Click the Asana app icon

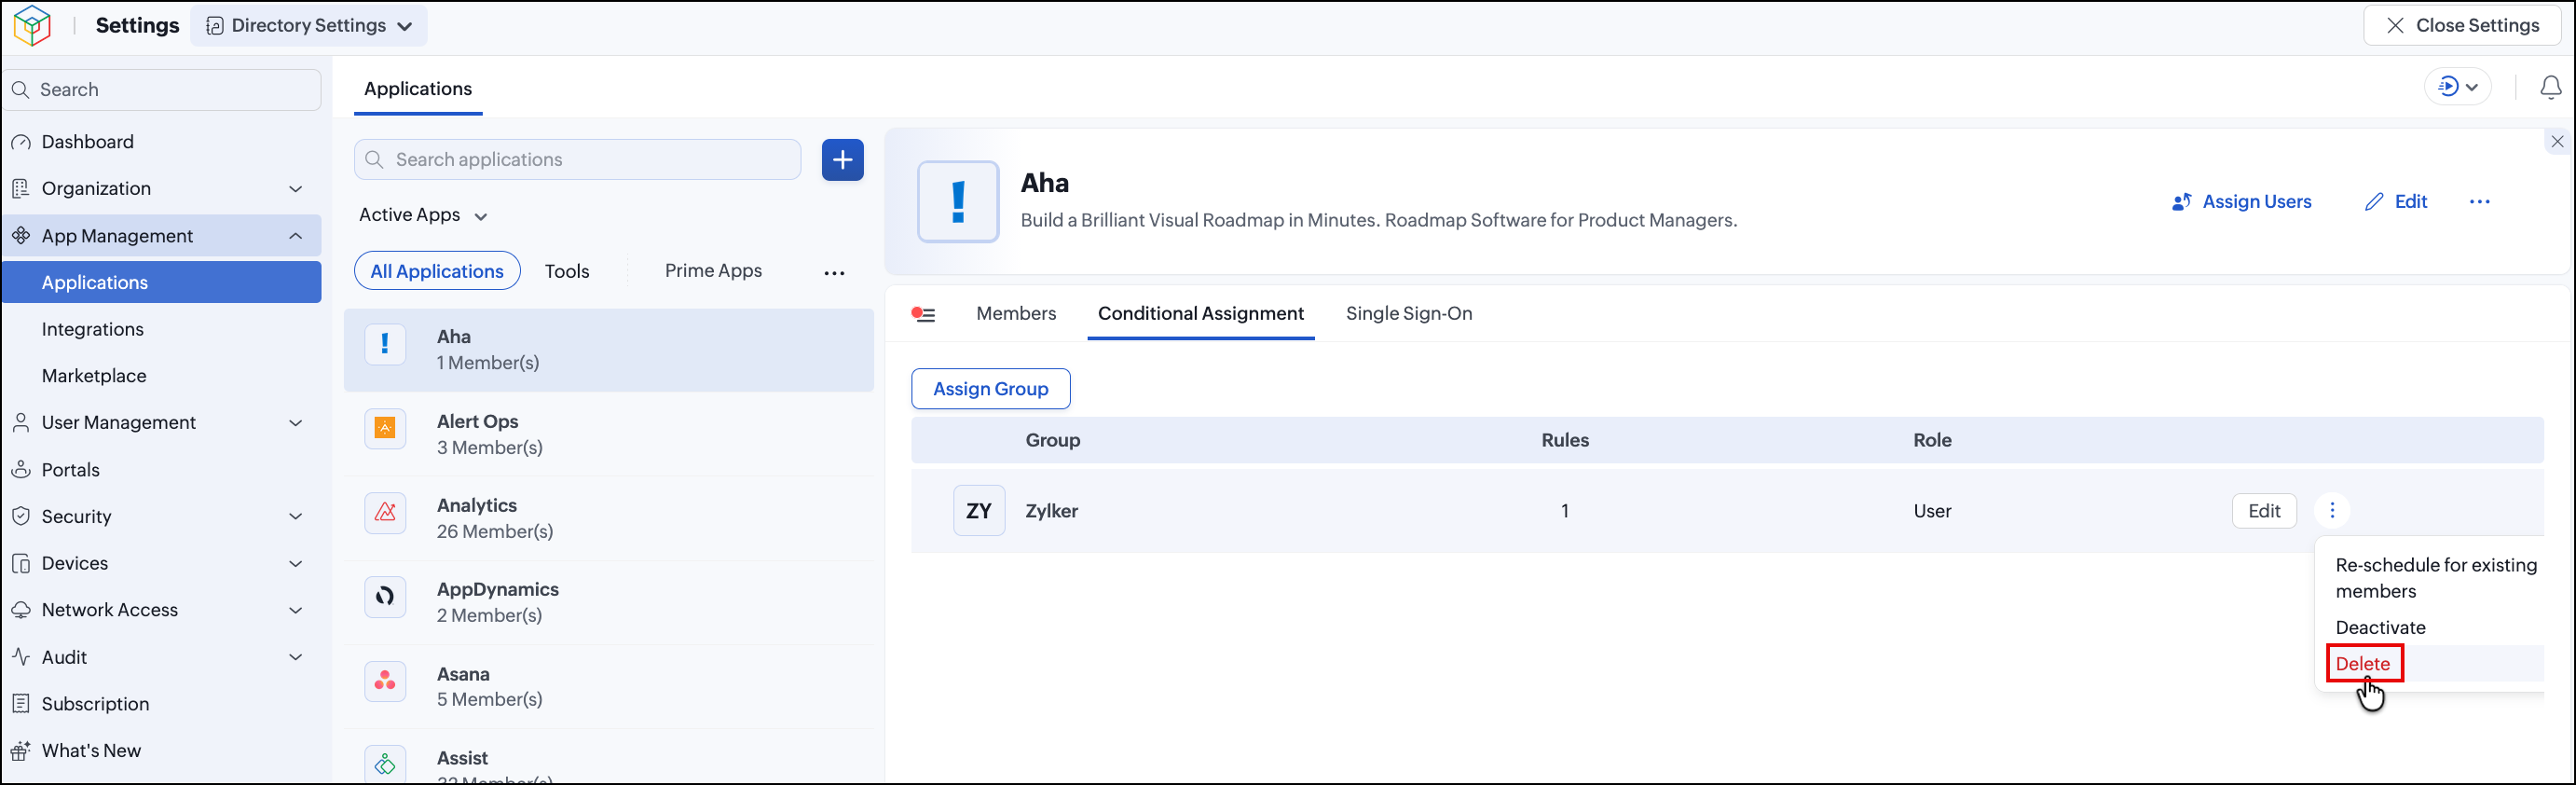385,682
